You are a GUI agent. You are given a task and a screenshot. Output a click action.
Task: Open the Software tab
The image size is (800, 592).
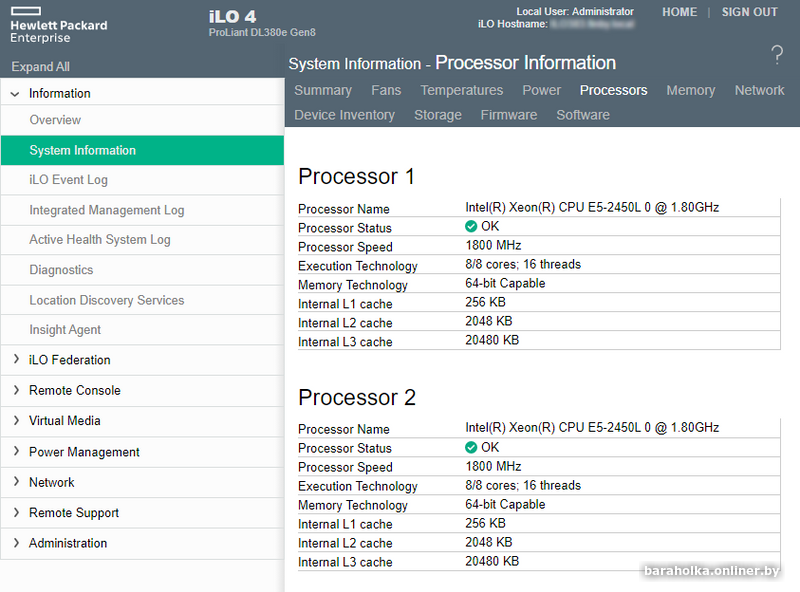click(583, 115)
